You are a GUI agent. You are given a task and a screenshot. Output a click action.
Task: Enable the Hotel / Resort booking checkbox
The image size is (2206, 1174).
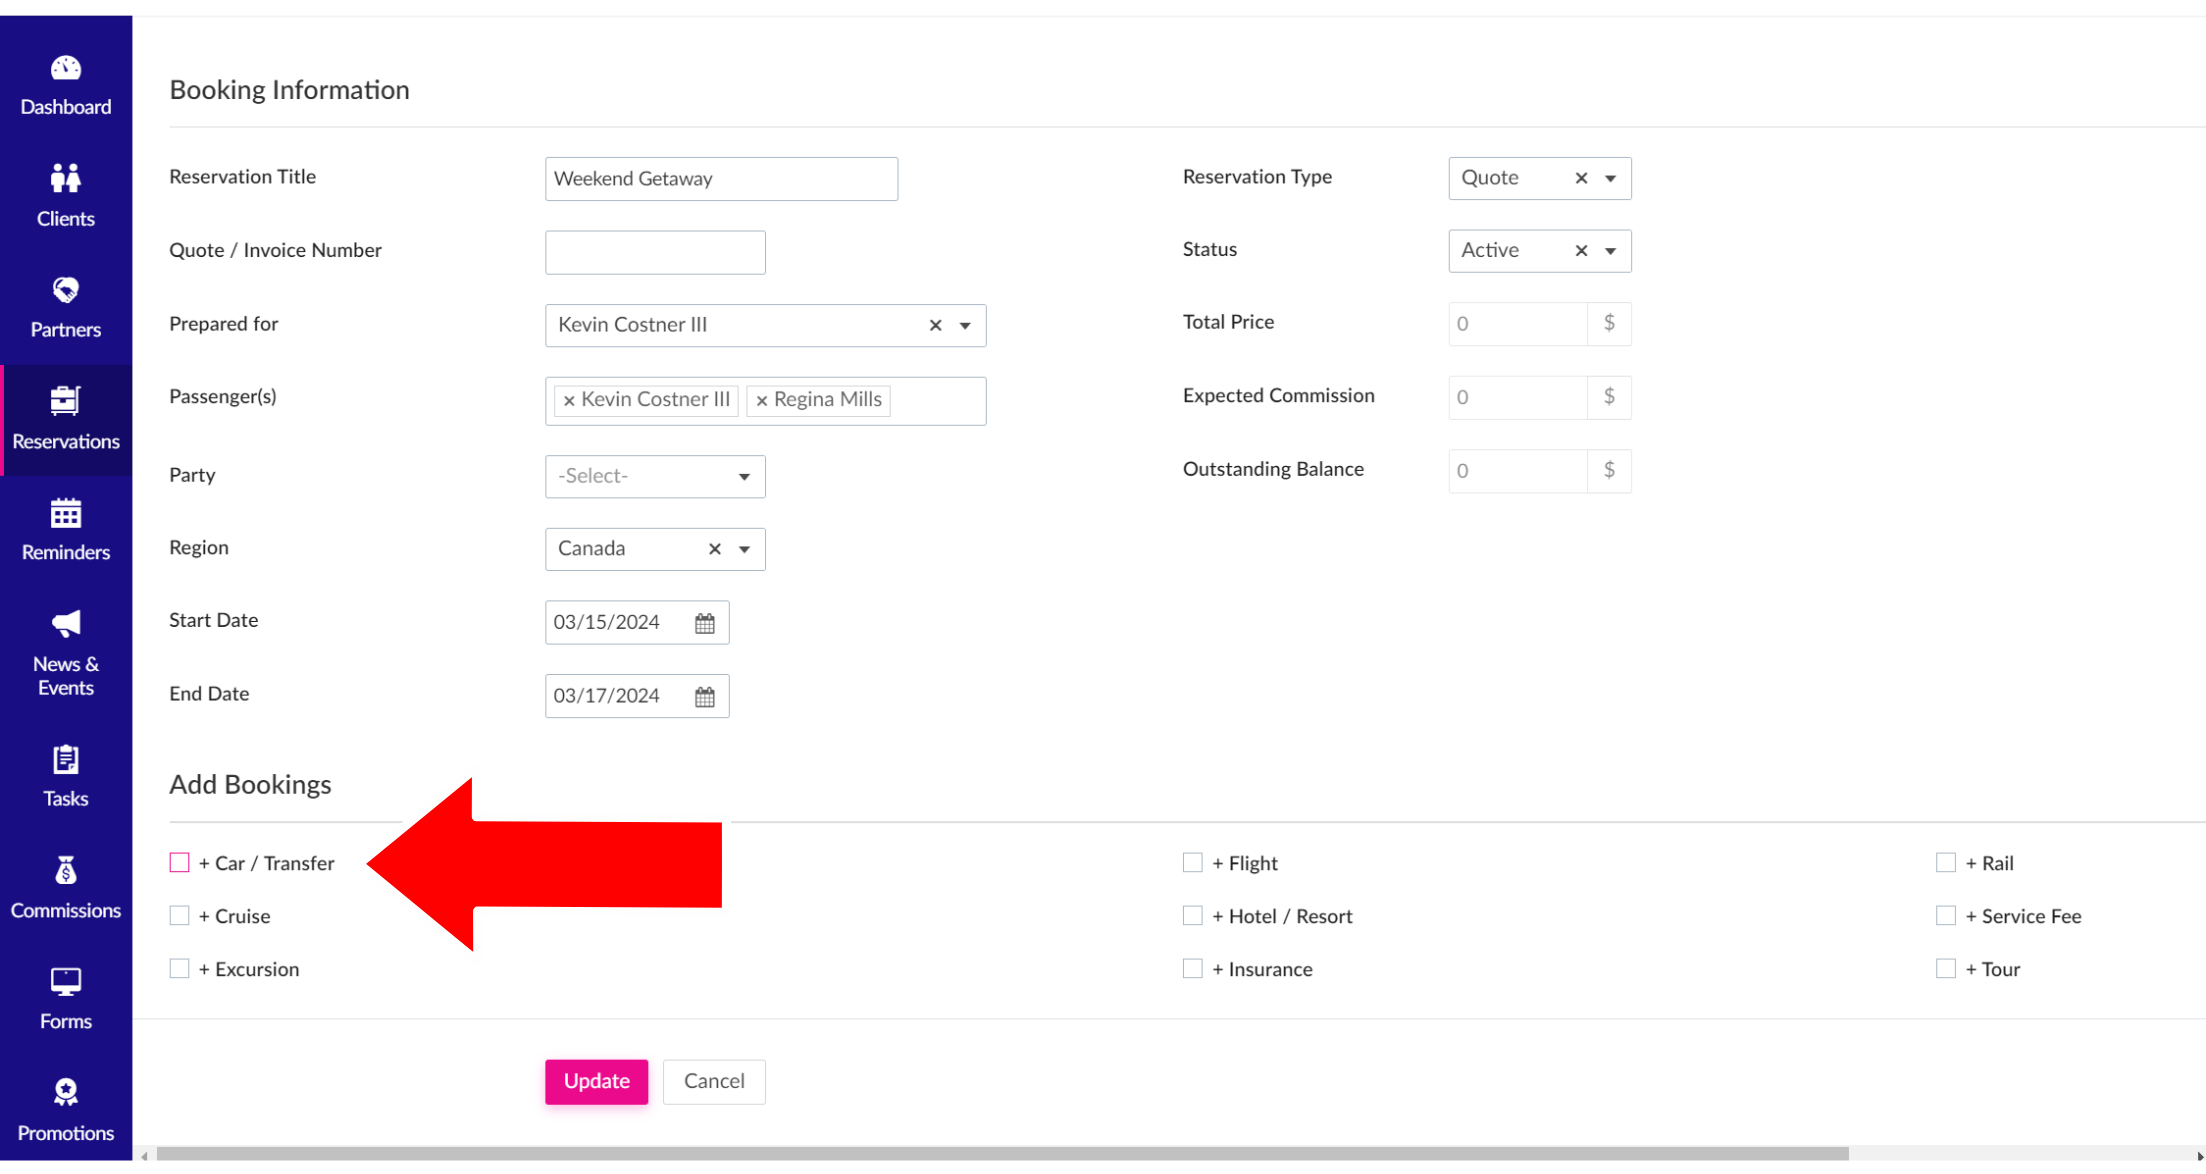click(x=1192, y=915)
